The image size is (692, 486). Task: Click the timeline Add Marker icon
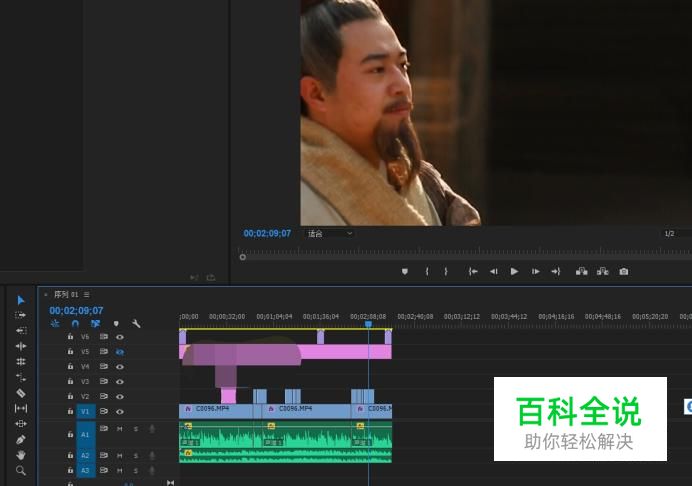[116, 324]
